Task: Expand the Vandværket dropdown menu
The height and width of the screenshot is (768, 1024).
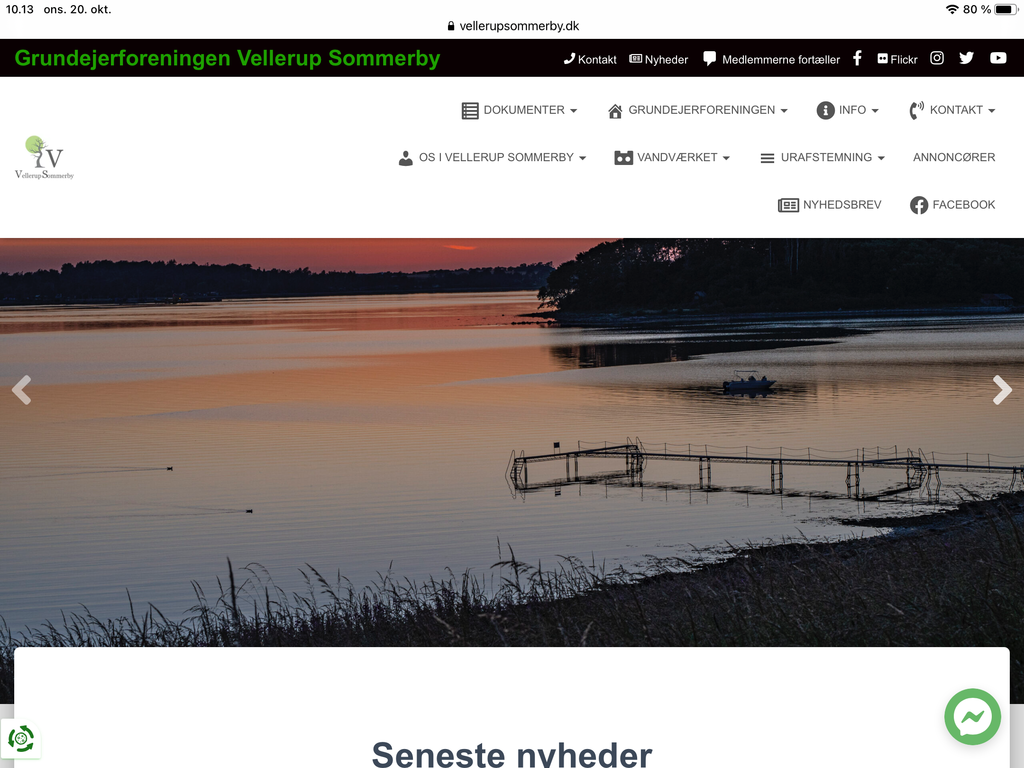Action: click(672, 157)
